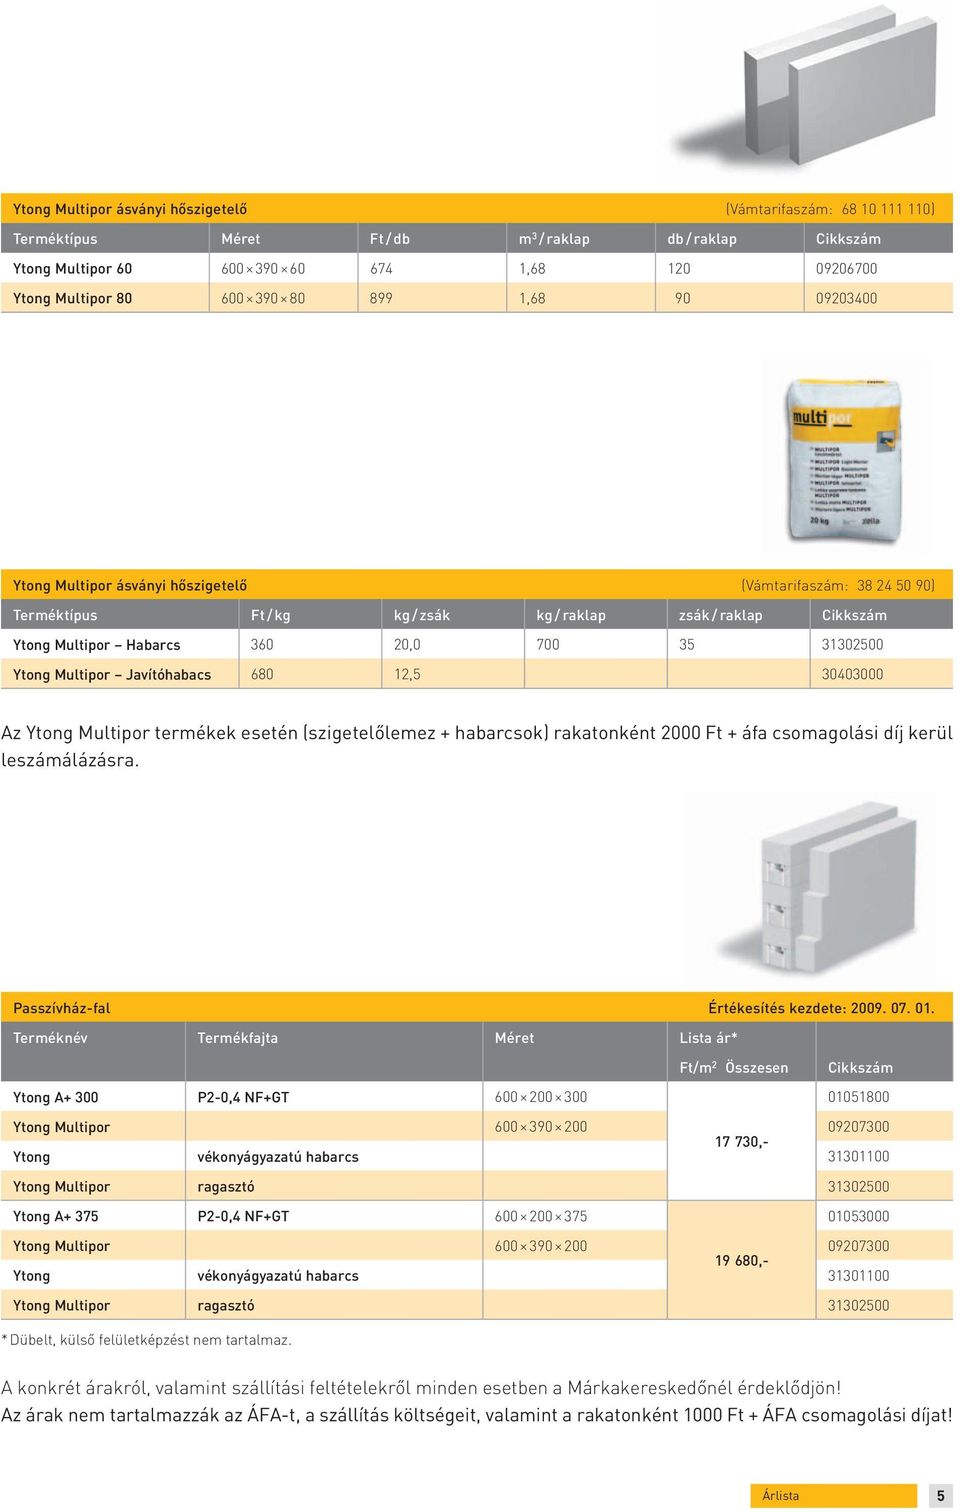Select the "Passzívház-fal" table title
The height and width of the screenshot is (1512, 960).
pos(62,1008)
